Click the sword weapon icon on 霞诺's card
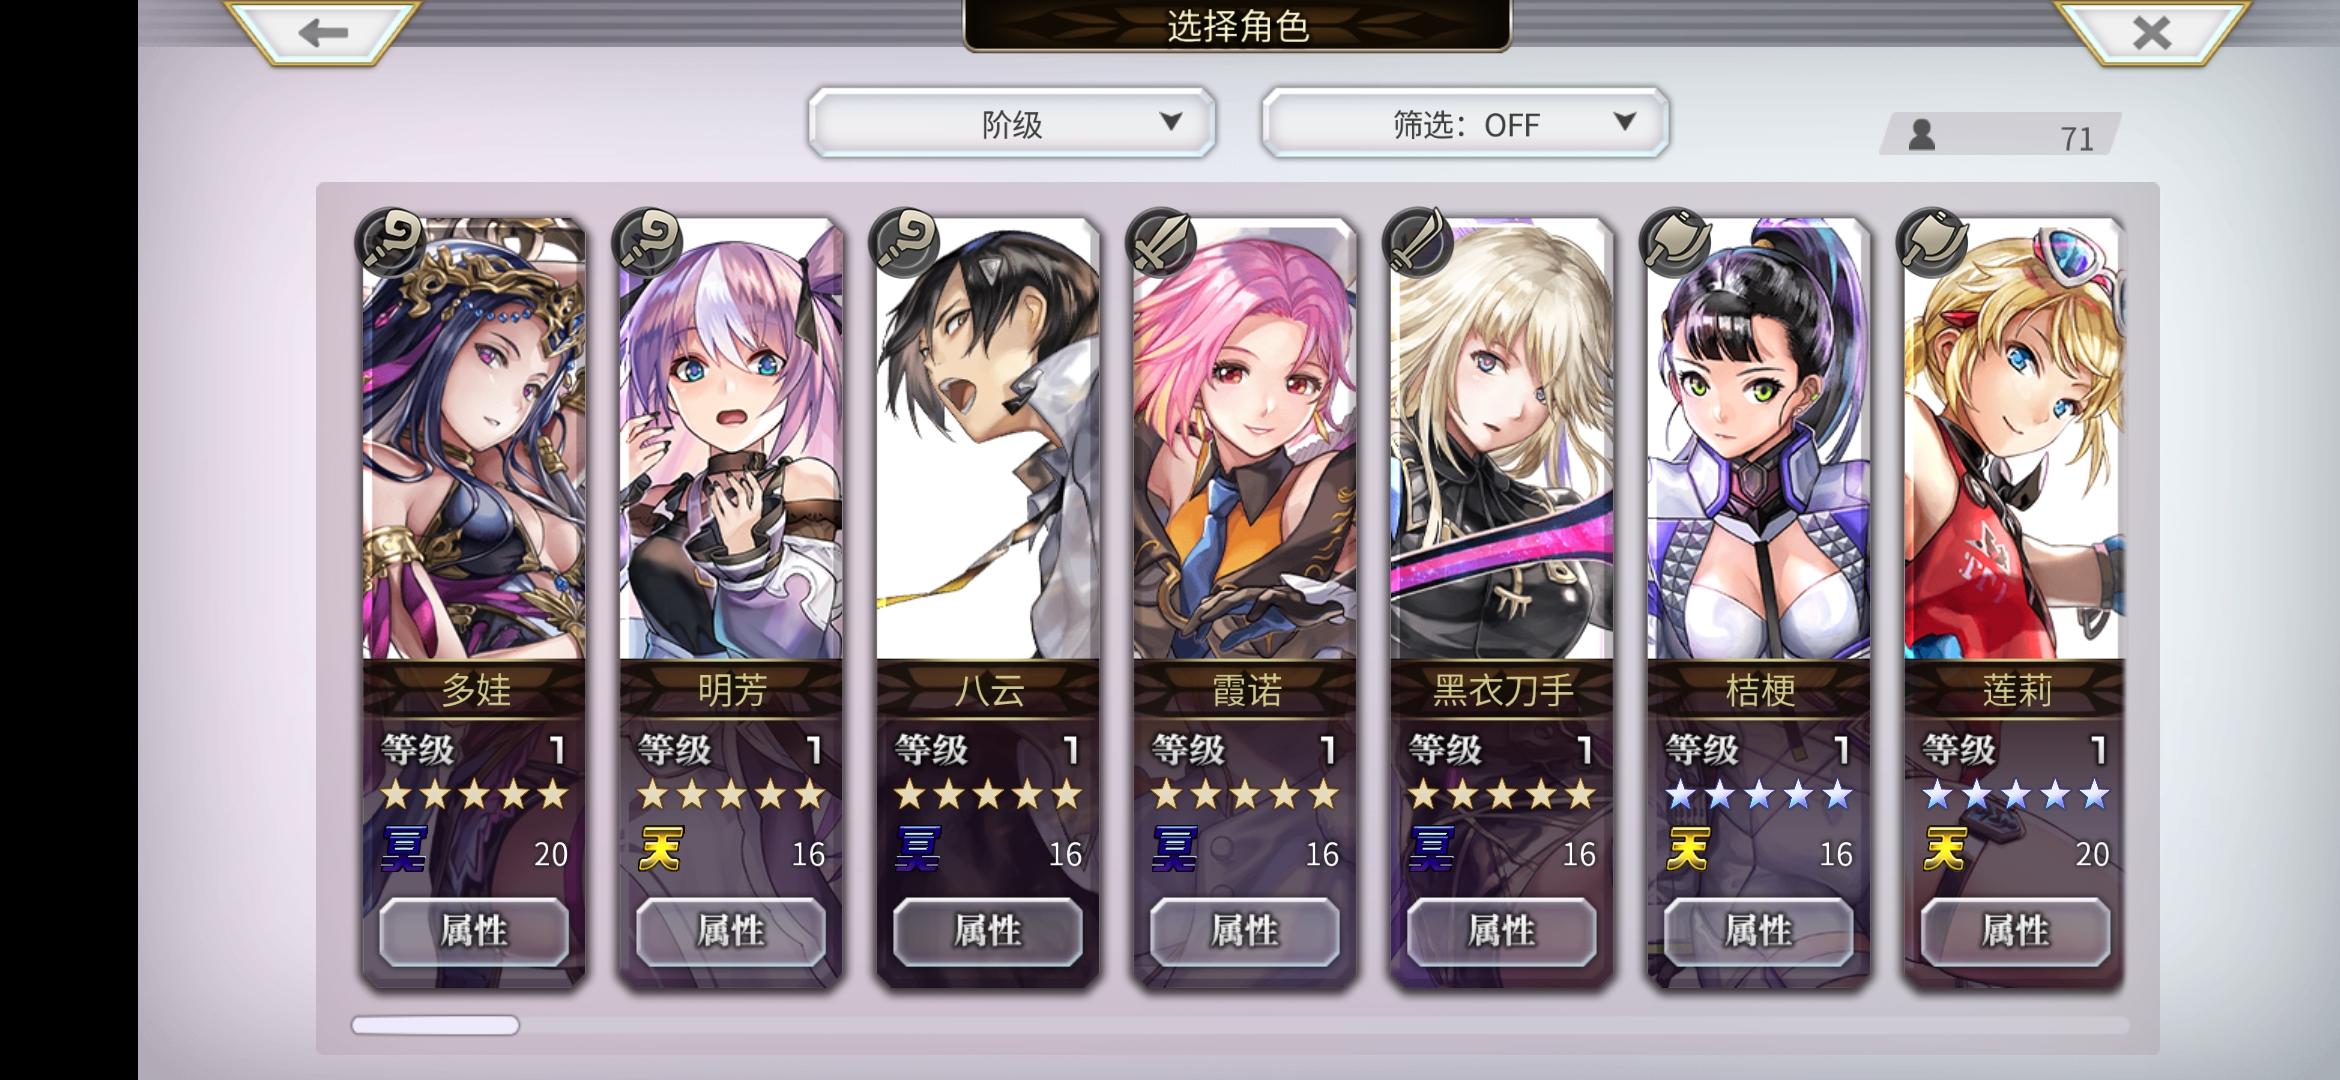2340x1080 pixels. point(1161,242)
